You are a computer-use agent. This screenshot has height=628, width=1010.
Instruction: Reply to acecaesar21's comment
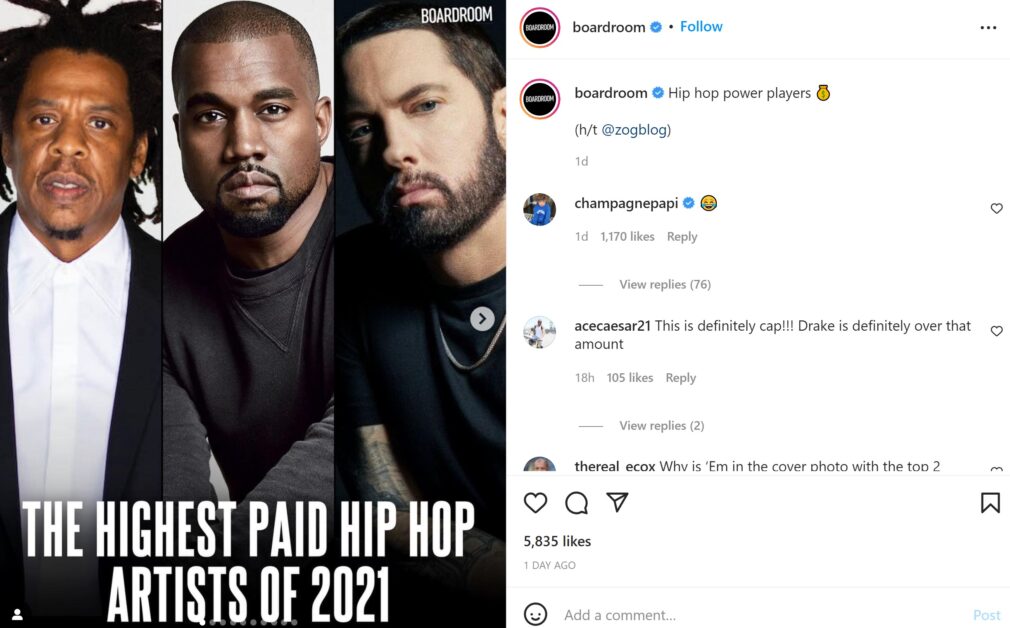tap(680, 377)
